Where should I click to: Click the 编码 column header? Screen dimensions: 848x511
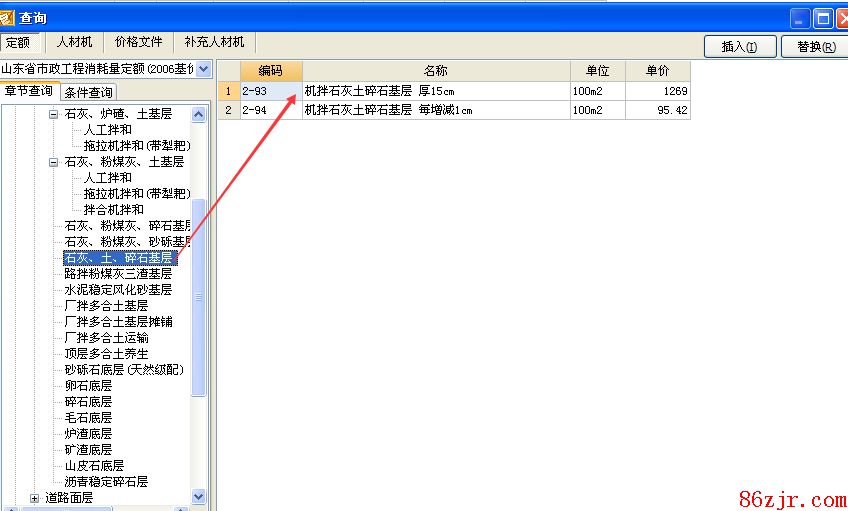coord(270,71)
